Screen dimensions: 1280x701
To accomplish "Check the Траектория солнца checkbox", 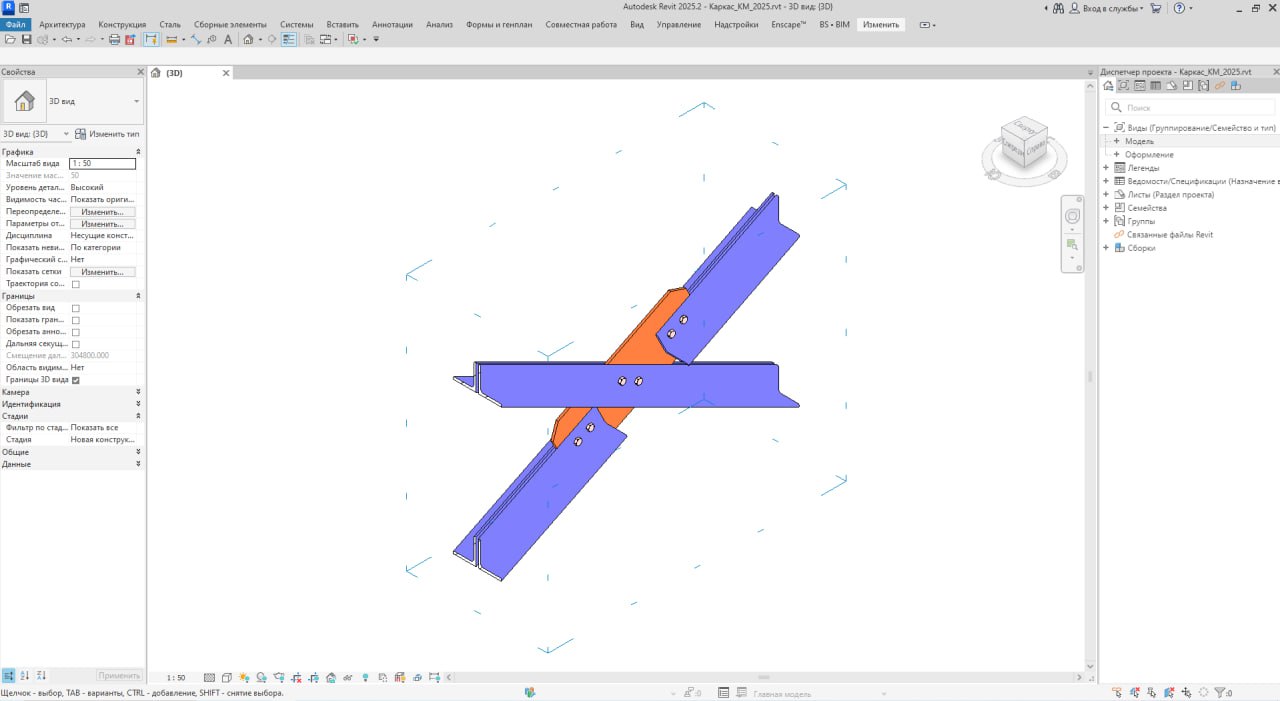I will click(76, 284).
